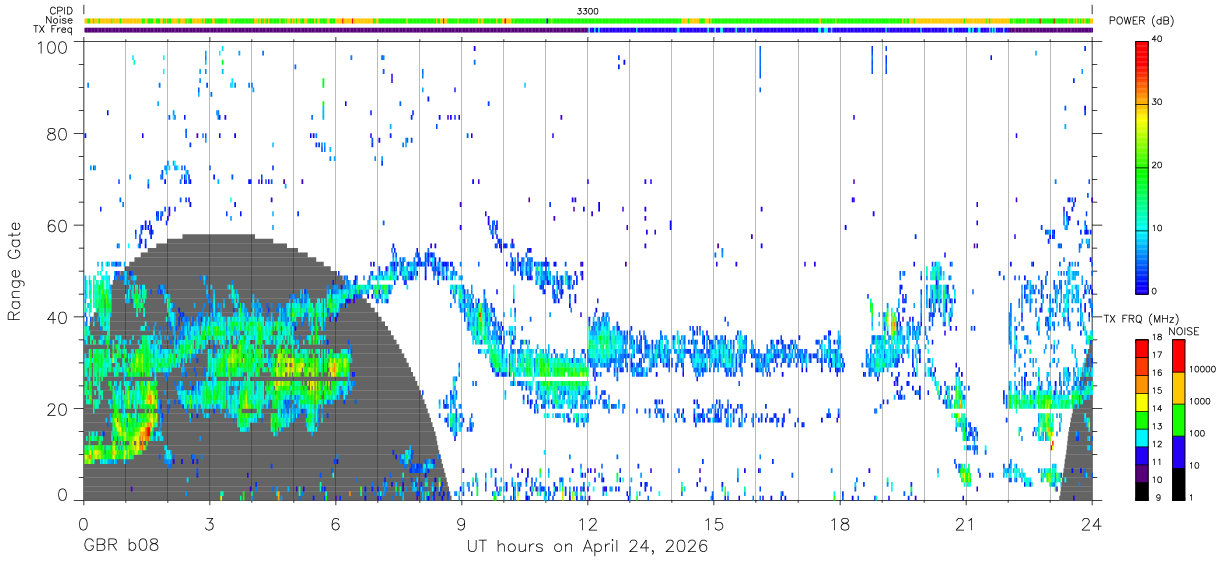
Task: Click the 18 tick on the UT hours axis
Action: [840, 522]
